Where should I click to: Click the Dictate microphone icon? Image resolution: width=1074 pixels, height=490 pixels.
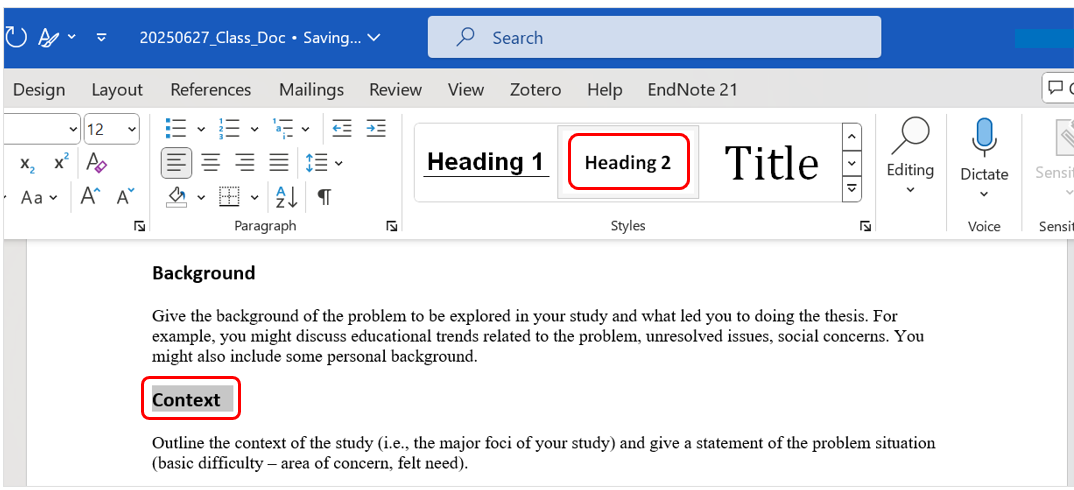point(984,137)
